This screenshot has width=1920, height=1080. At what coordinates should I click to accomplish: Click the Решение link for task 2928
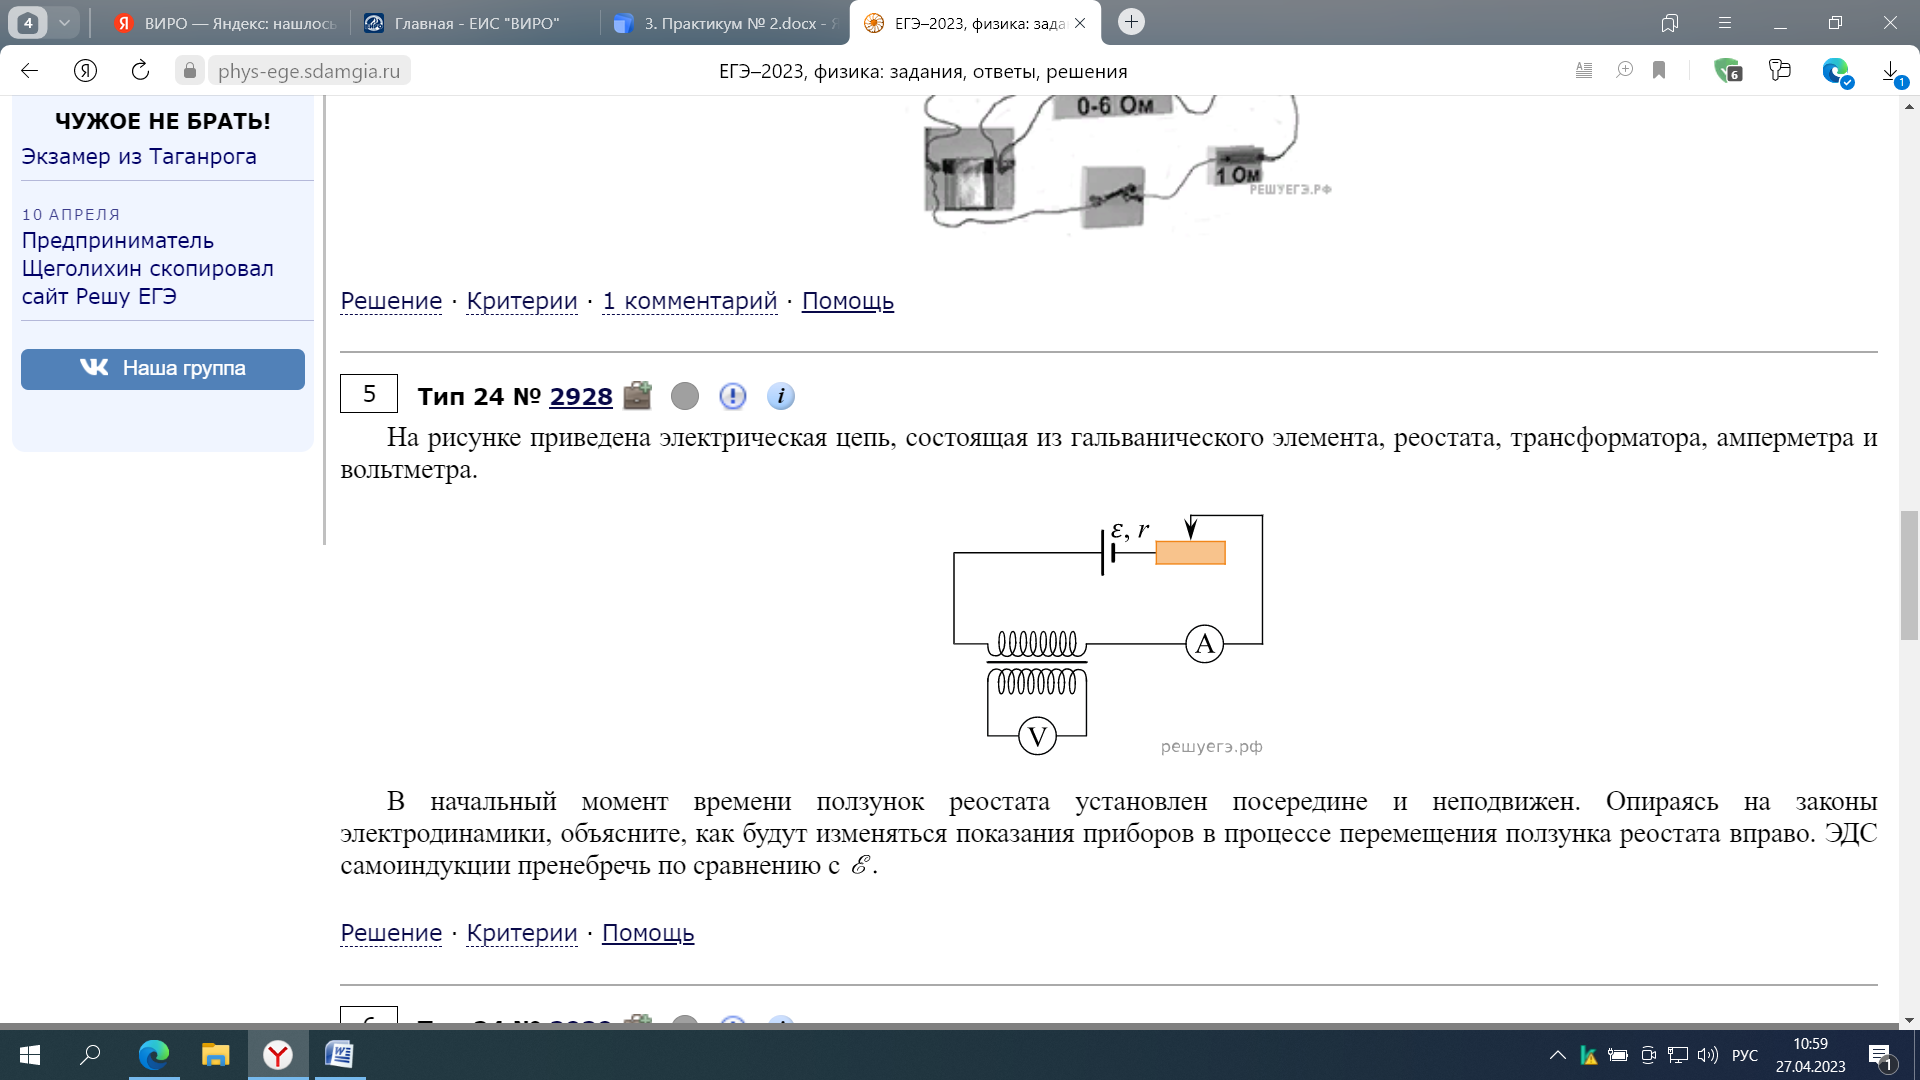390,931
